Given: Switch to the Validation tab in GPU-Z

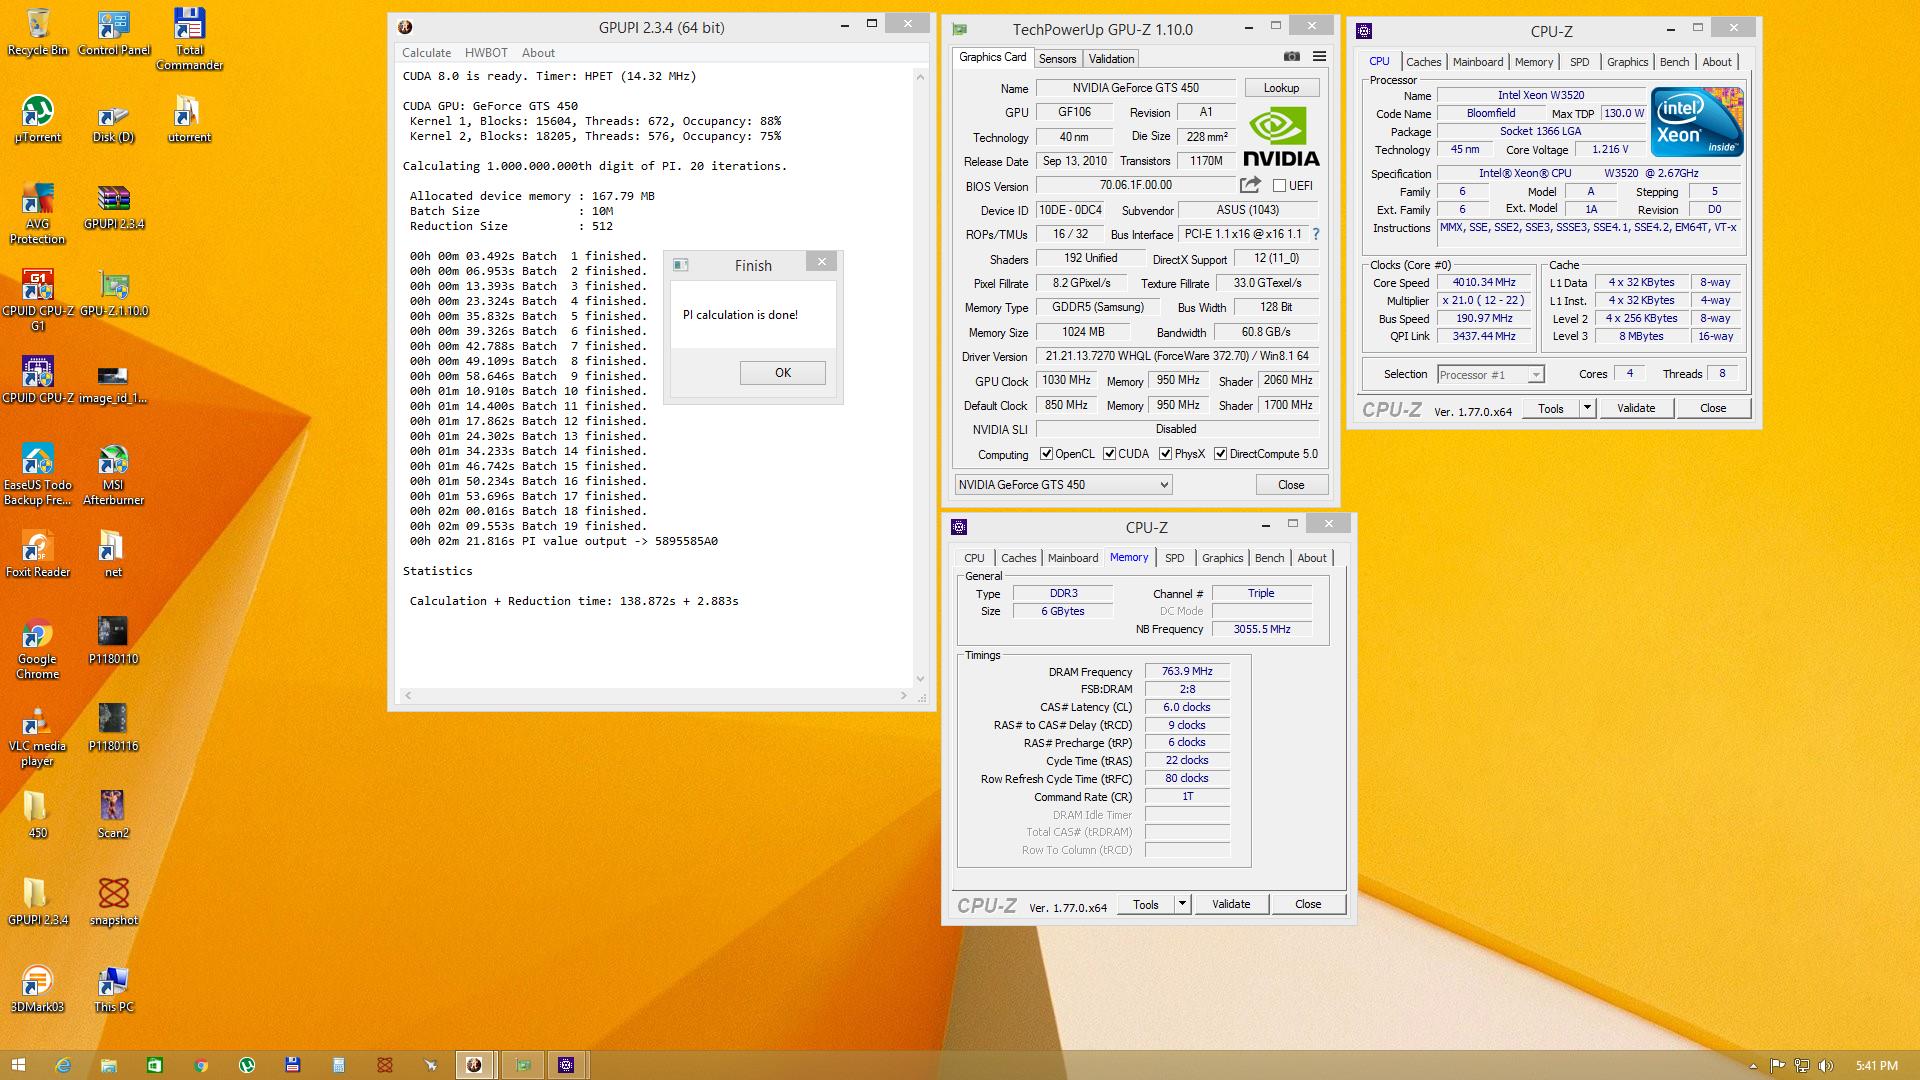Looking at the screenshot, I should coord(1111,59).
